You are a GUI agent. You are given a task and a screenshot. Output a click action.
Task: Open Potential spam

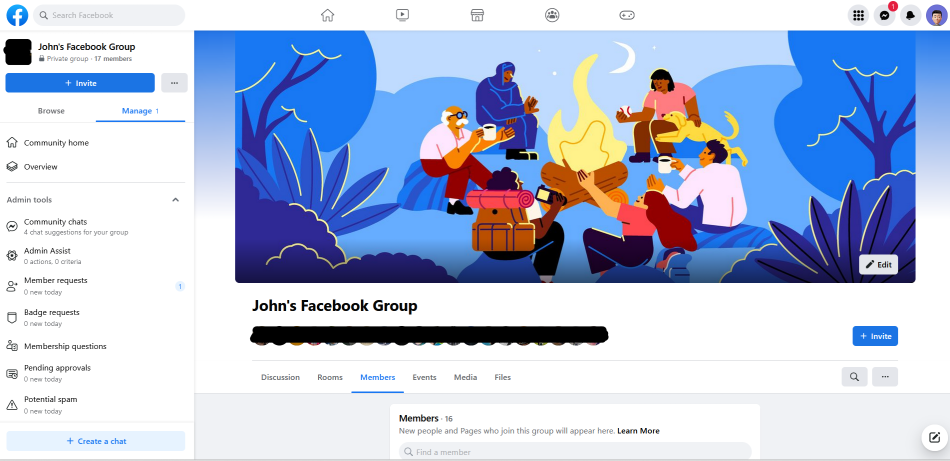coord(96,405)
